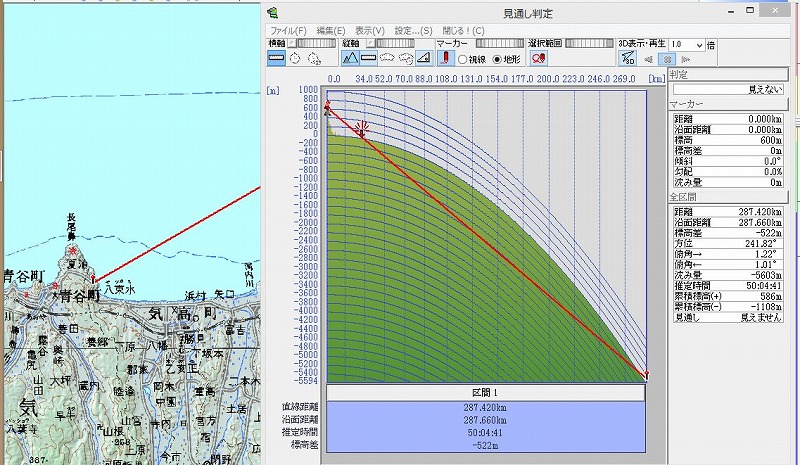Viewport: 800px width, 465px height.
Task: Click 累積標高(-) value -1108m
Action: 765,307
